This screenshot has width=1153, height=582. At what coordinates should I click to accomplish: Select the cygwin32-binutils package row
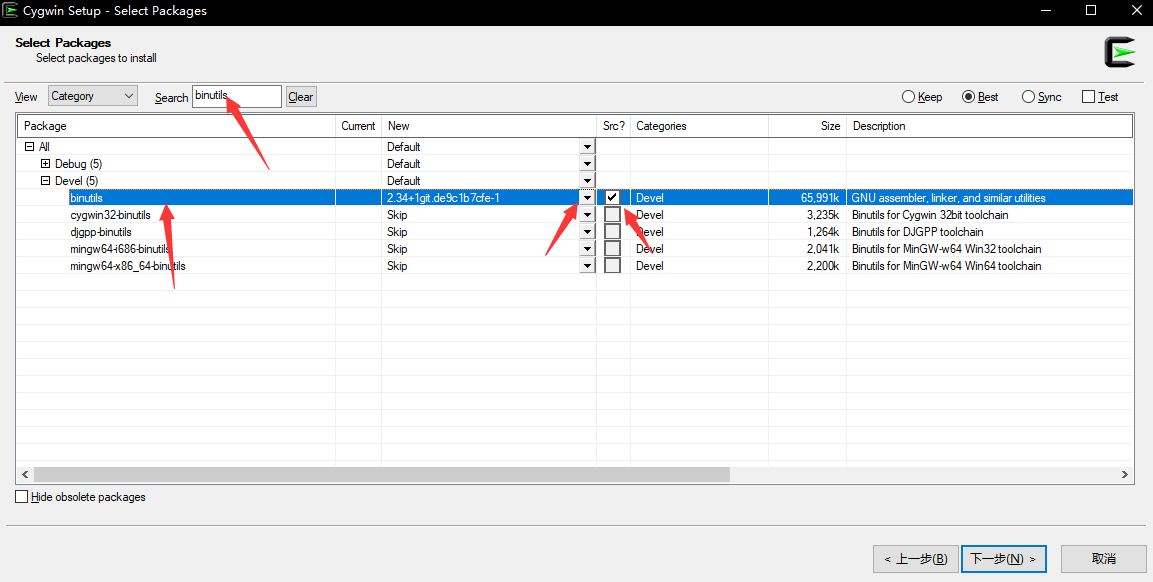pos(575,215)
